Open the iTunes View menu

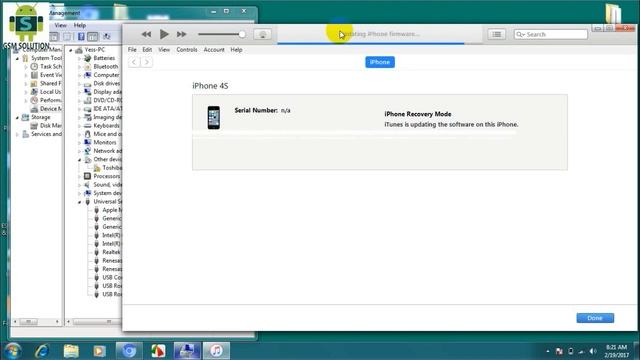pyautogui.click(x=164, y=49)
